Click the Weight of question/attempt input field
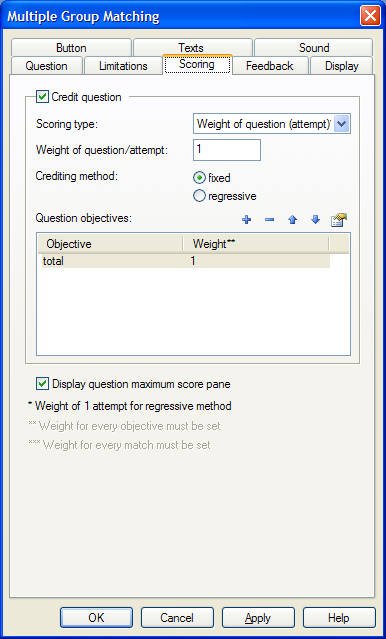Screen dimensions: 386x639 pyautogui.click(x=227, y=150)
